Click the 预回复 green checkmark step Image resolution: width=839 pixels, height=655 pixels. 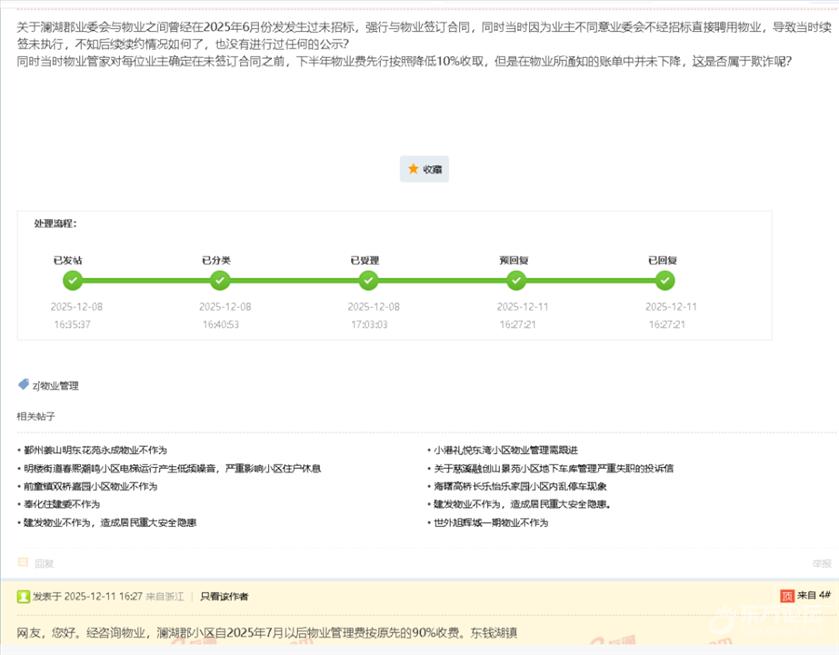(x=516, y=281)
